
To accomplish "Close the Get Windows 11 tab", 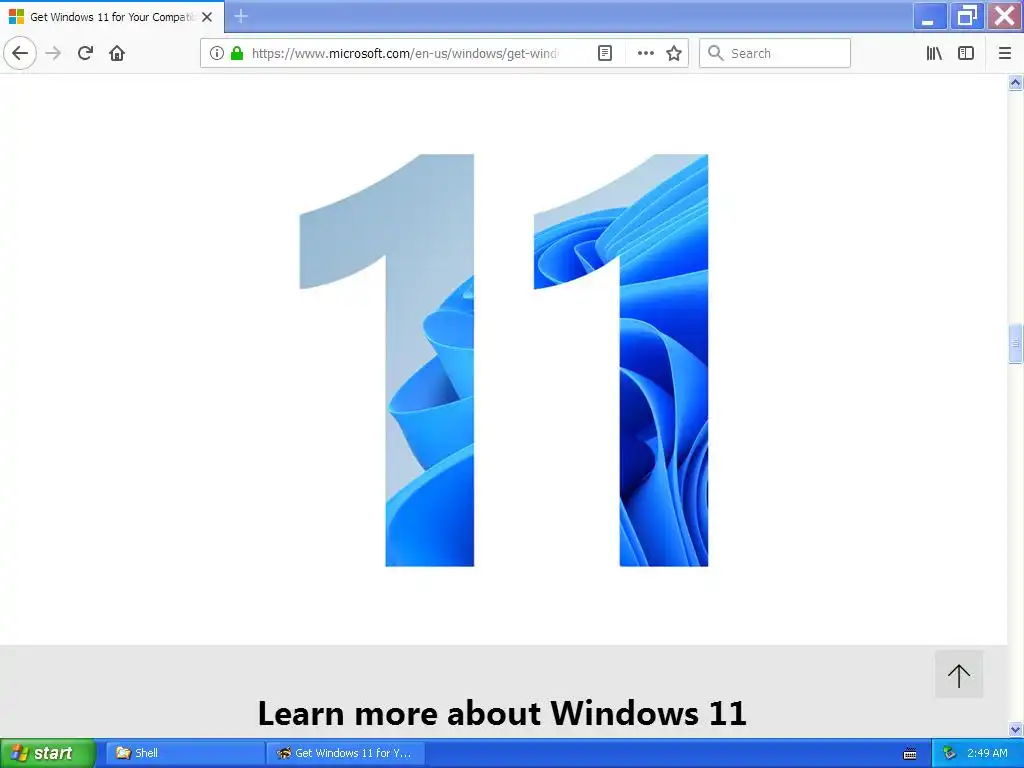I will tap(207, 17).
